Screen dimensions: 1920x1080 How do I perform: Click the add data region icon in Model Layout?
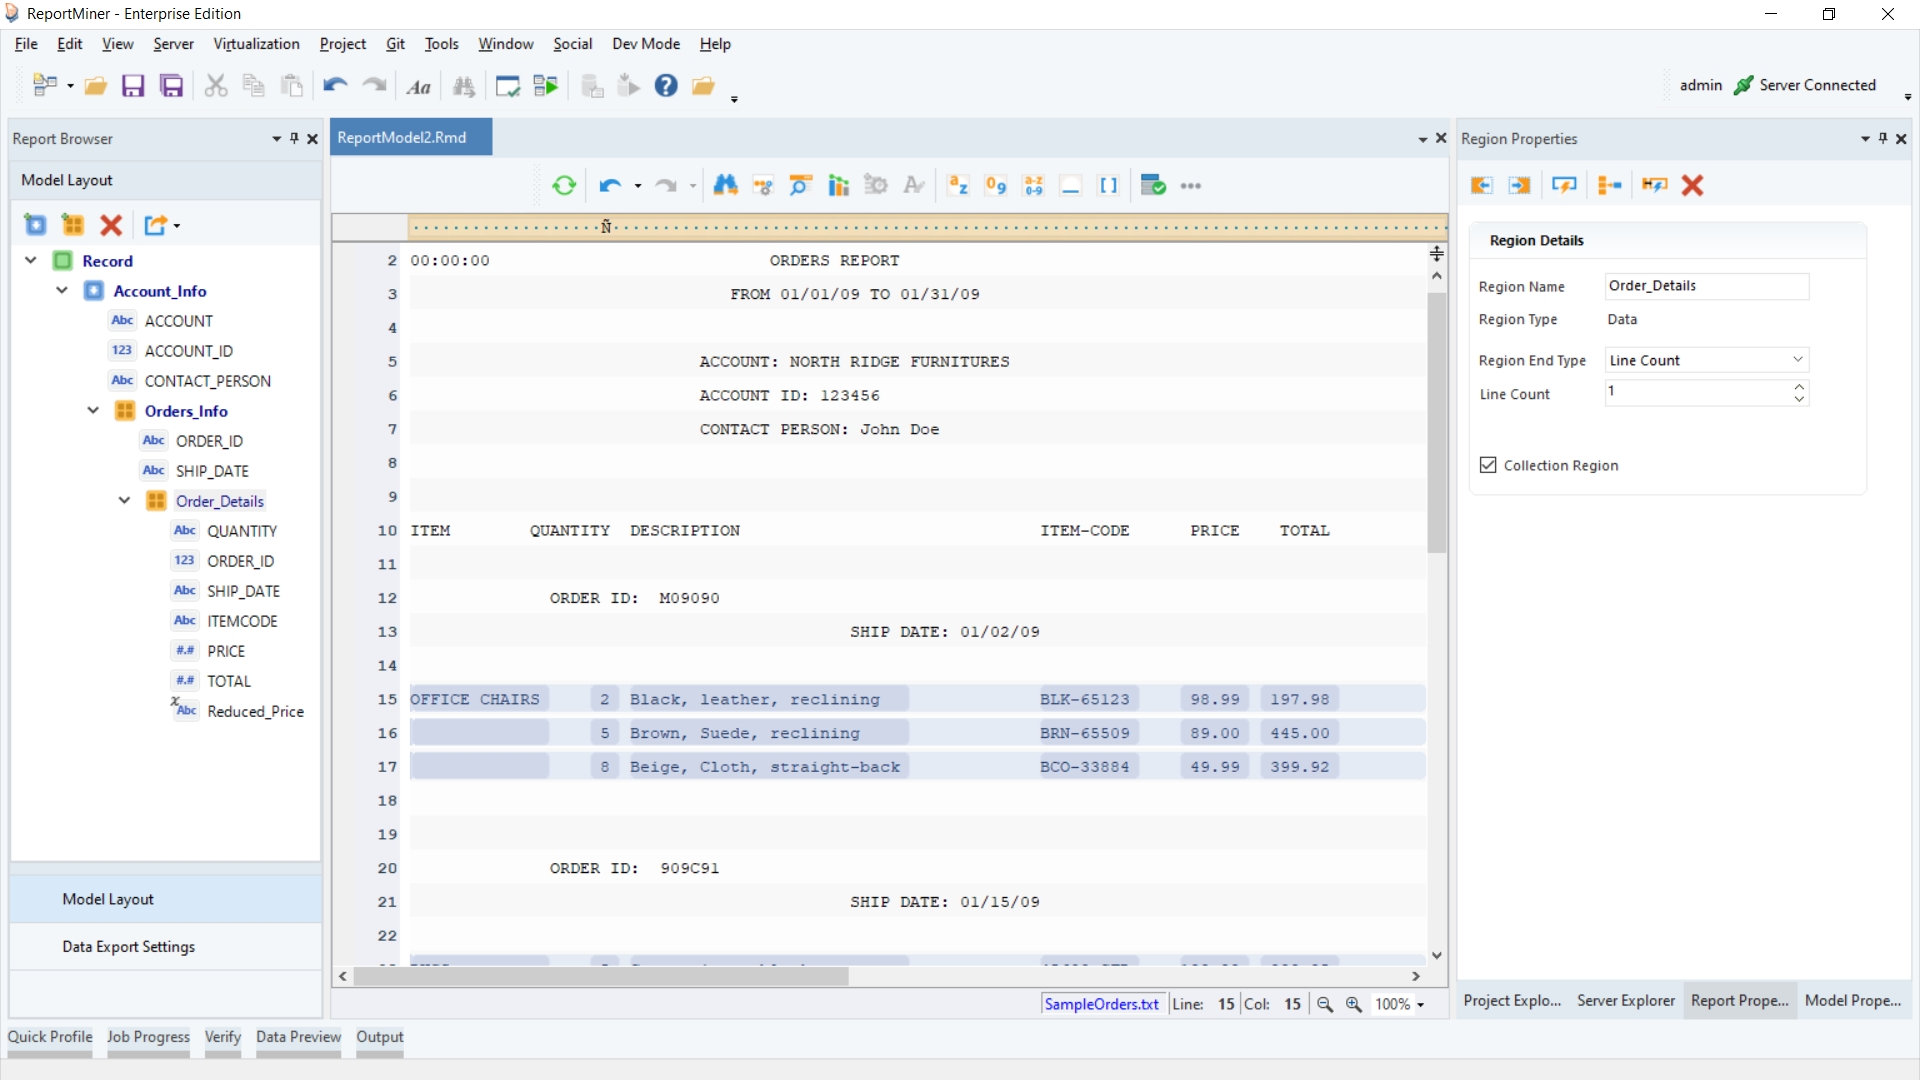point(73,226)
